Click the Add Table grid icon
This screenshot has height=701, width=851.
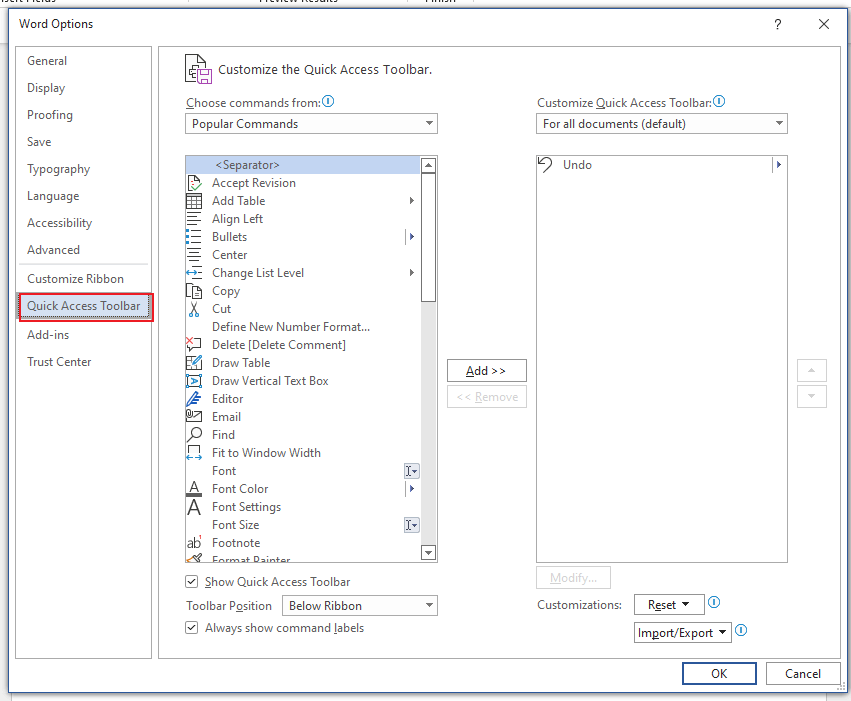coord(194,201)
